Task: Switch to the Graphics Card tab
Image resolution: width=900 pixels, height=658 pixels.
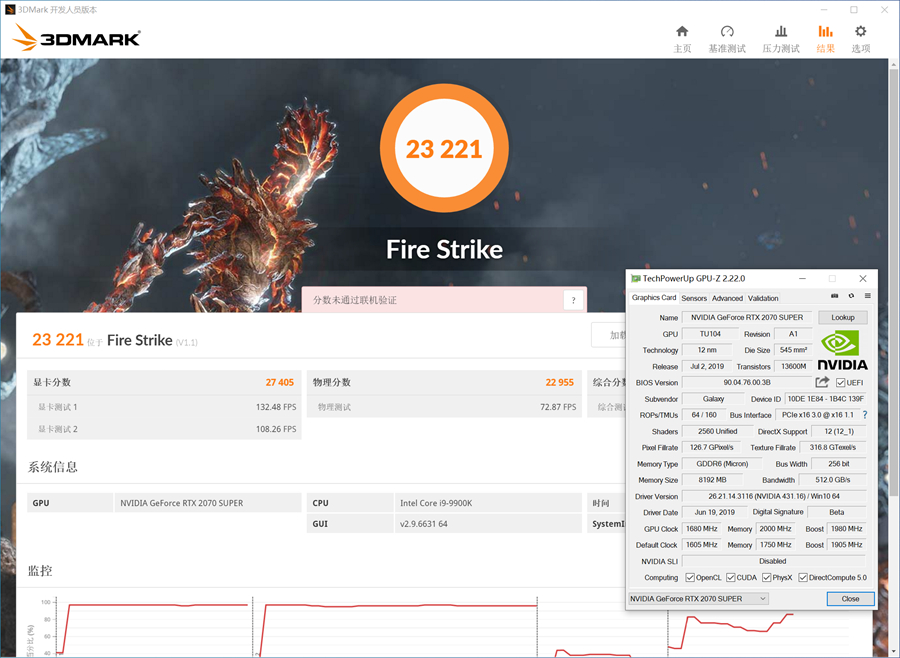Action: [x=654, y=297]
